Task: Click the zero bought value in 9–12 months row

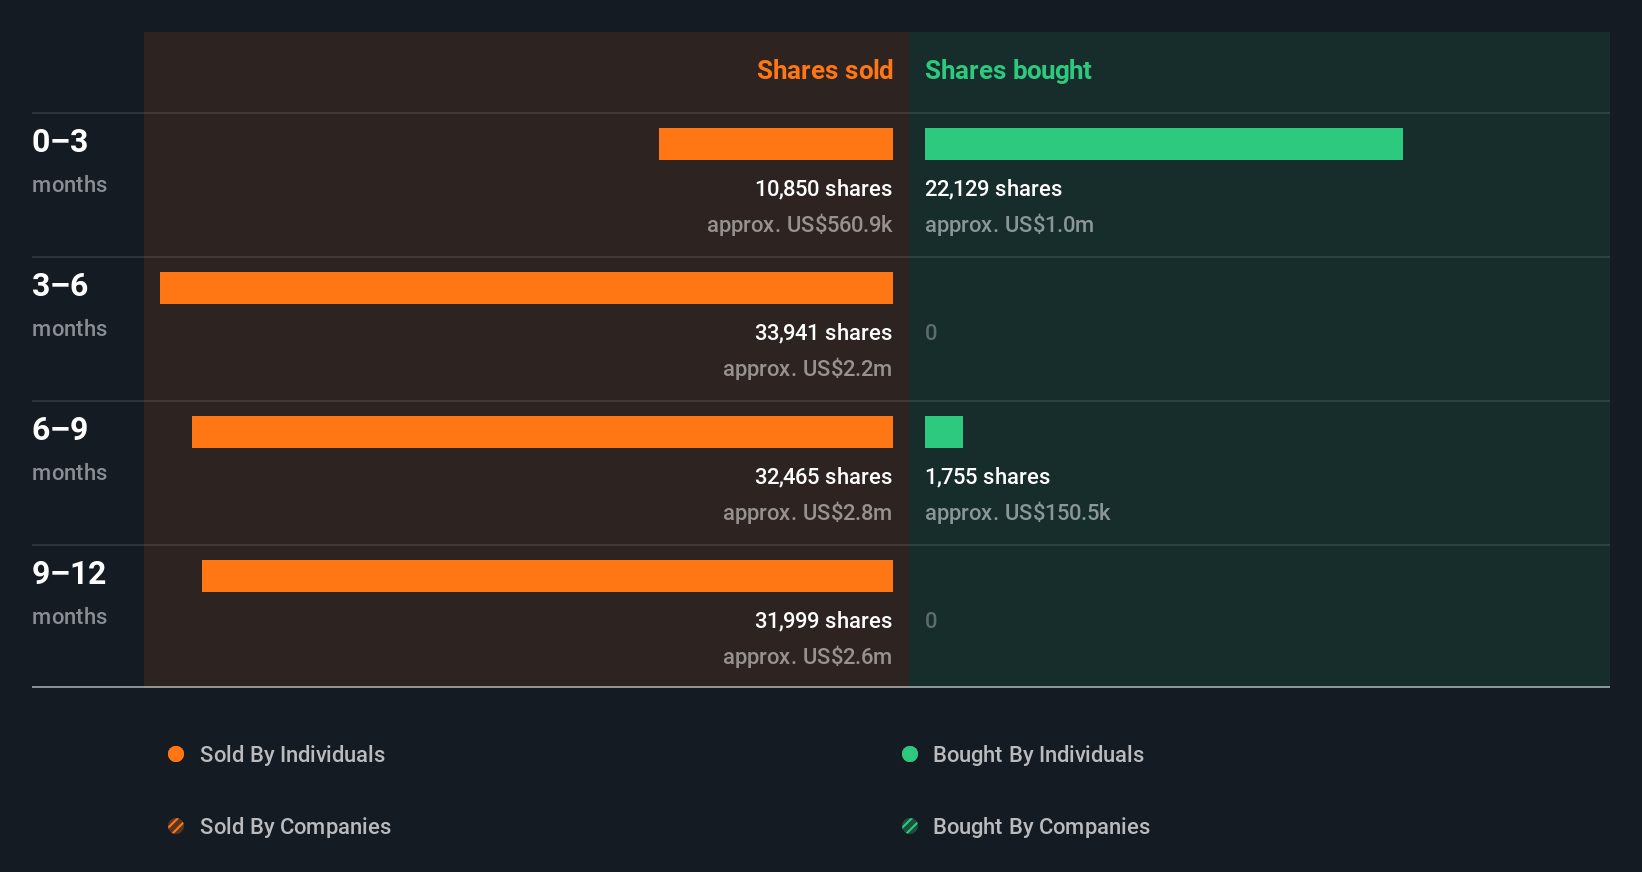Action: click(931, 621)
